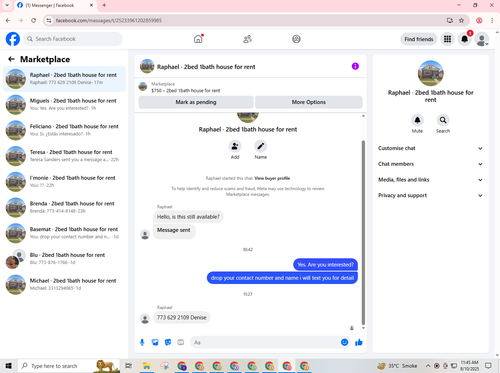Expand Chat members section
The width and height of the screenshot is (500, 373).
click(x=430, y=164)
